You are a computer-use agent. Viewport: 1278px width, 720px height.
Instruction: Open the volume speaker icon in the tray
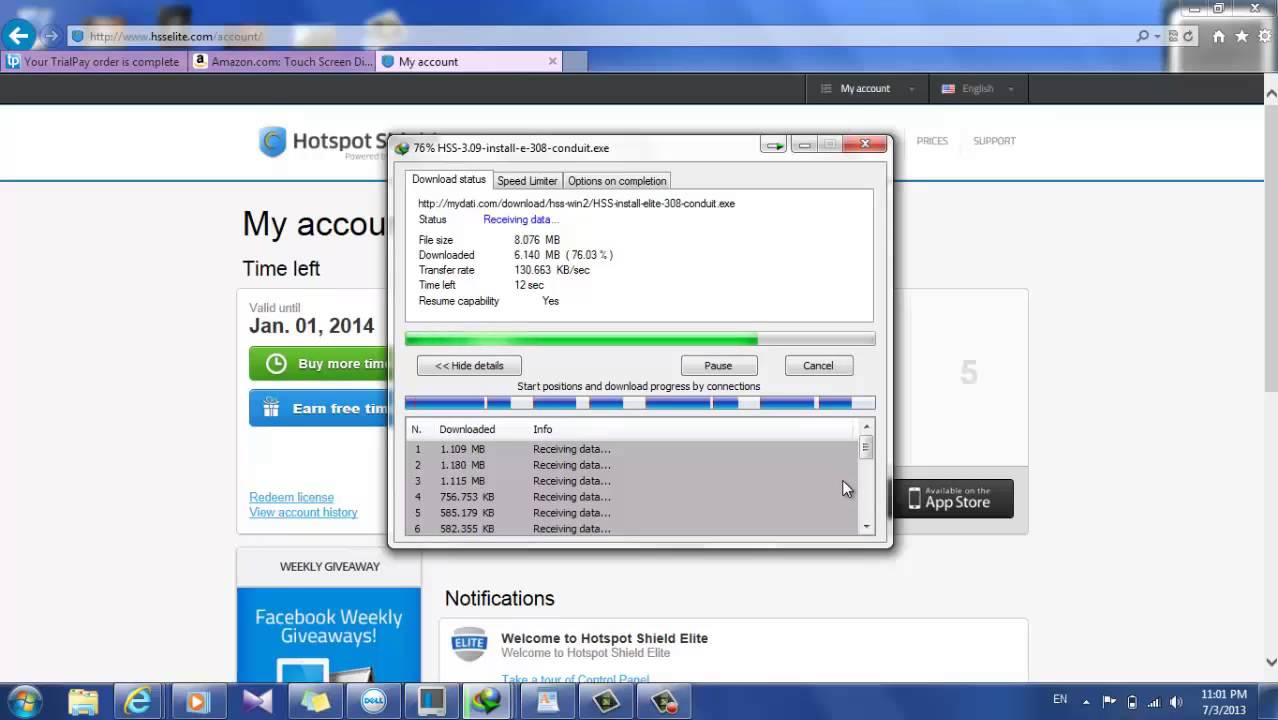coord(1176,701)
